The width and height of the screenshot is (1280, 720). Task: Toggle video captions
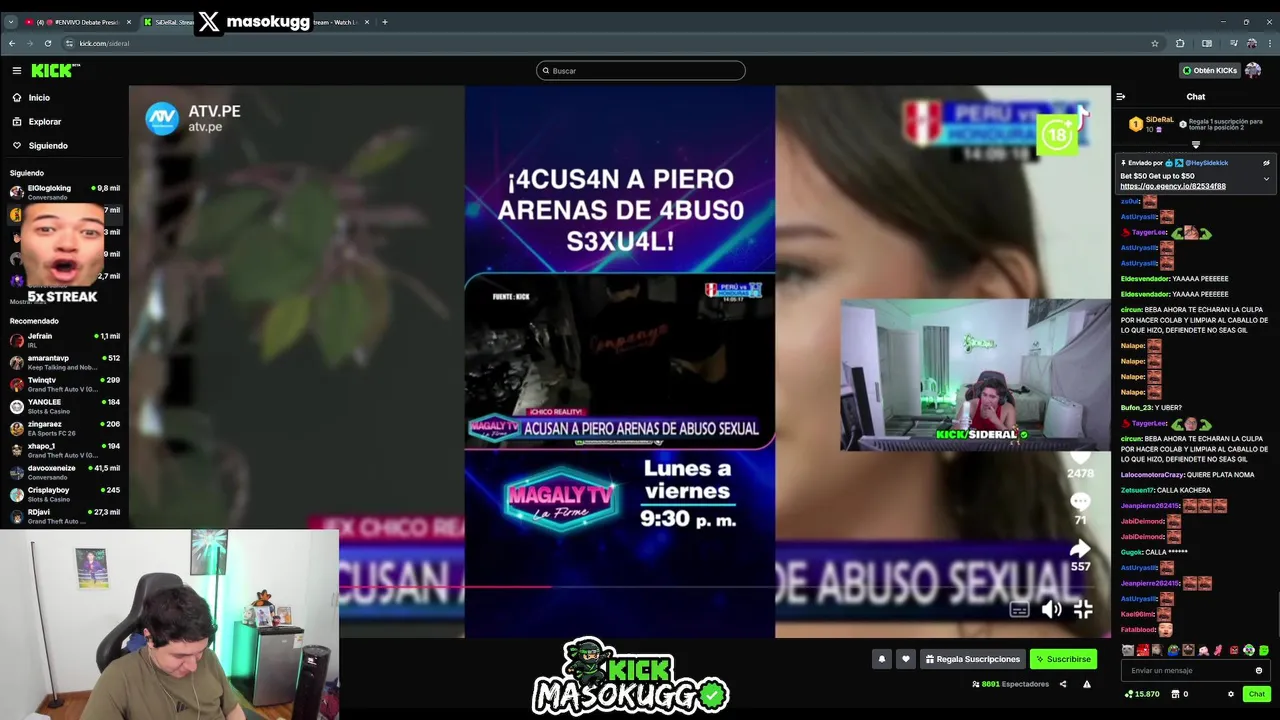coord(1019,609)
